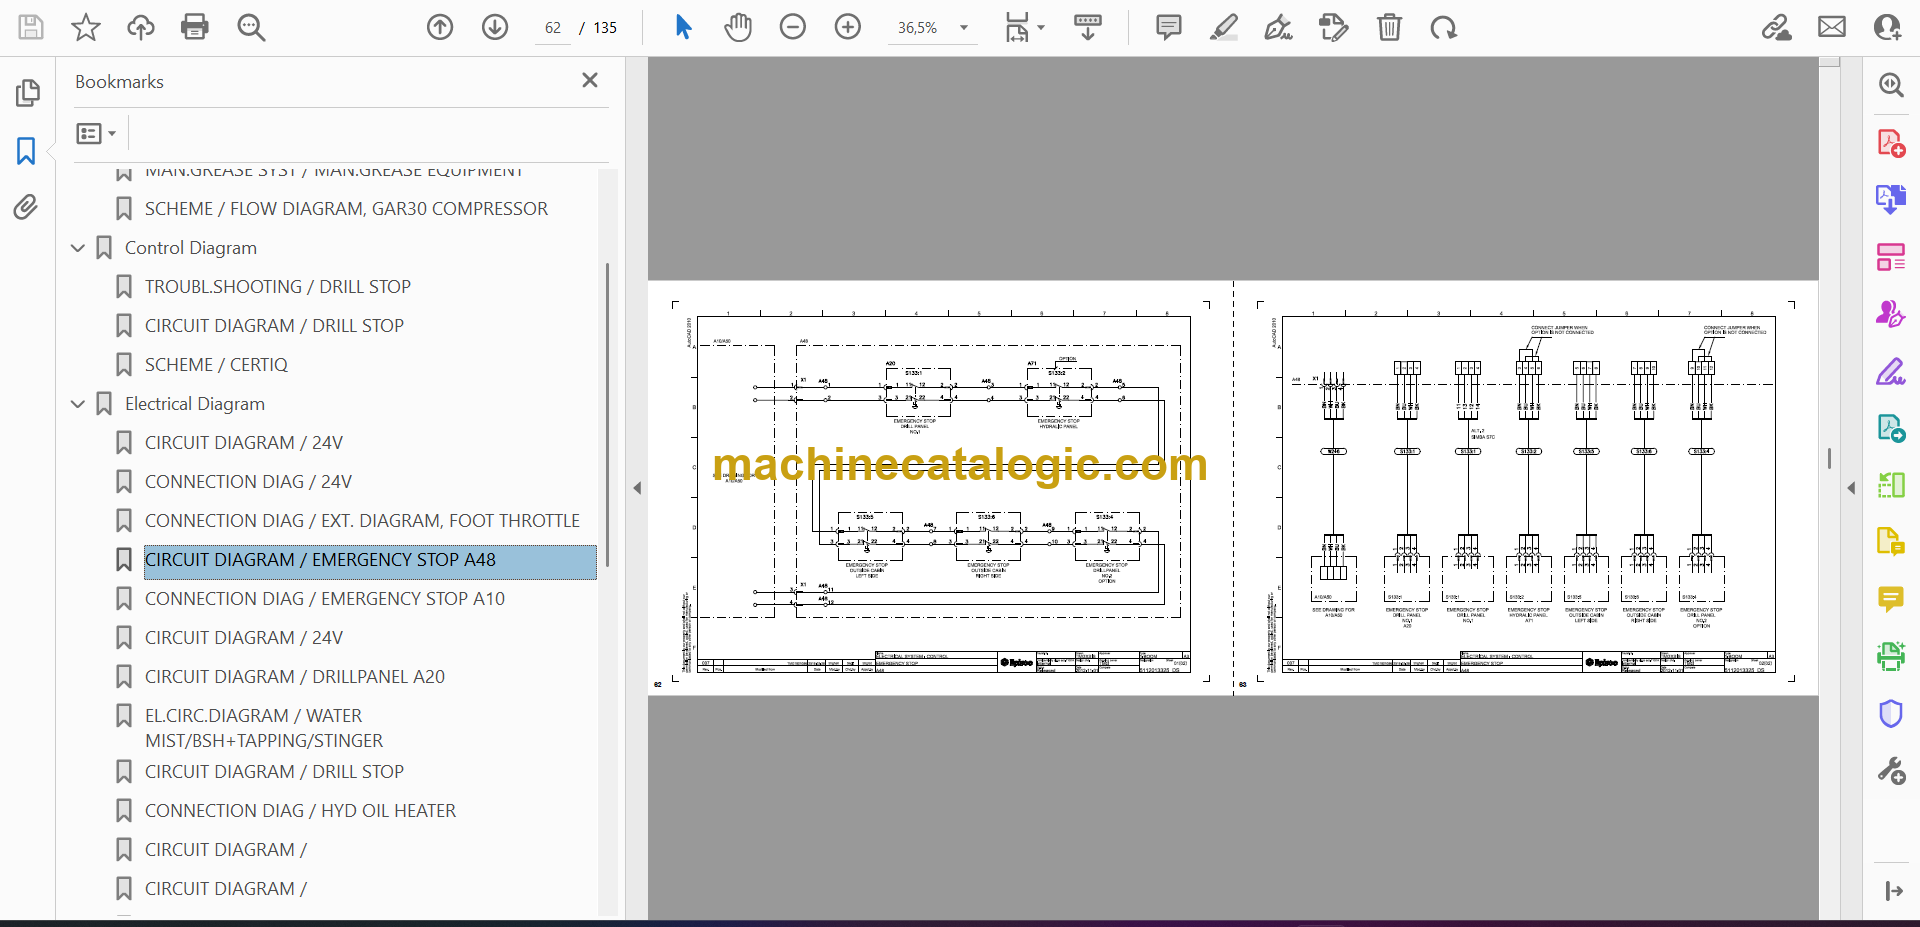Collapse the right tools rail
The image size is (1920, 927).
point(1893,891)
